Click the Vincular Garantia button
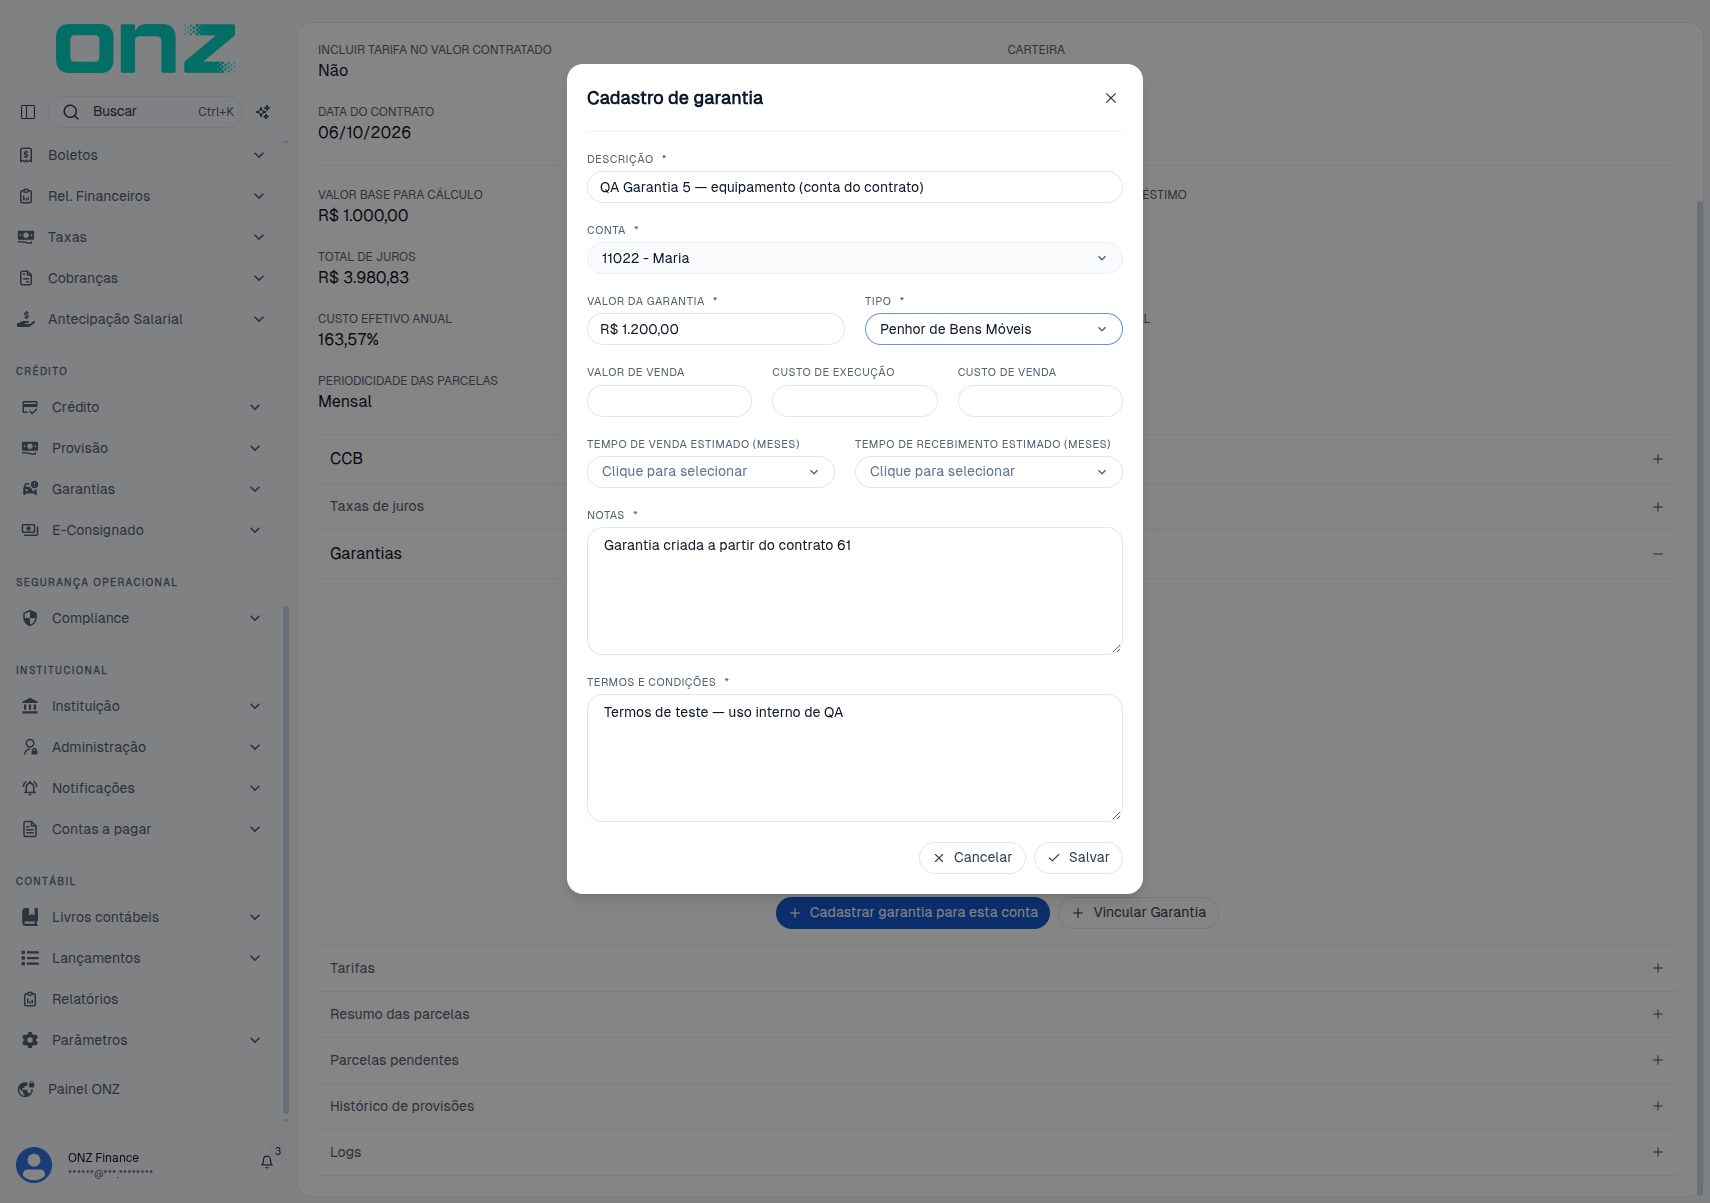The height and width of the screenshot is (1203, 1710). pyautogui.click(x=1138, y=913)
